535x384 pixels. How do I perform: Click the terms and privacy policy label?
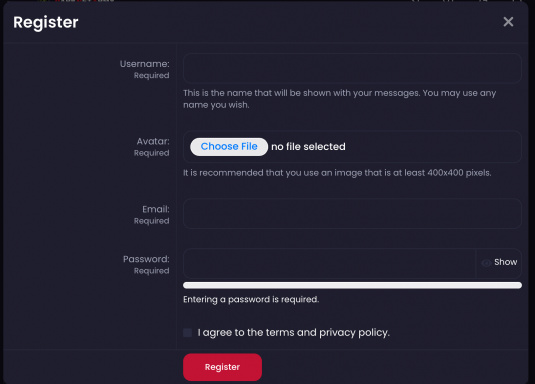point(293,332)
